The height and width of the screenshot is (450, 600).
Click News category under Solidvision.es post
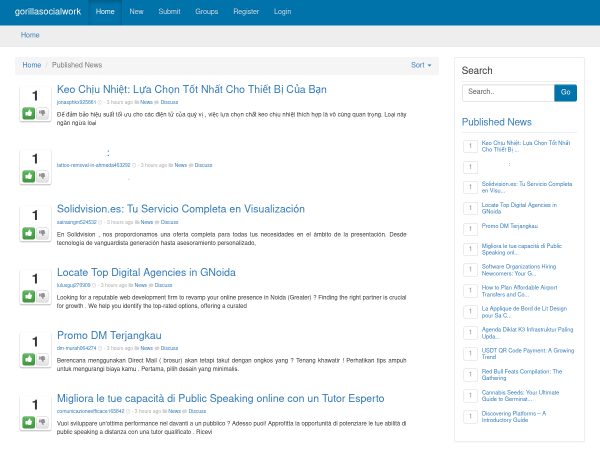(147, 222)
